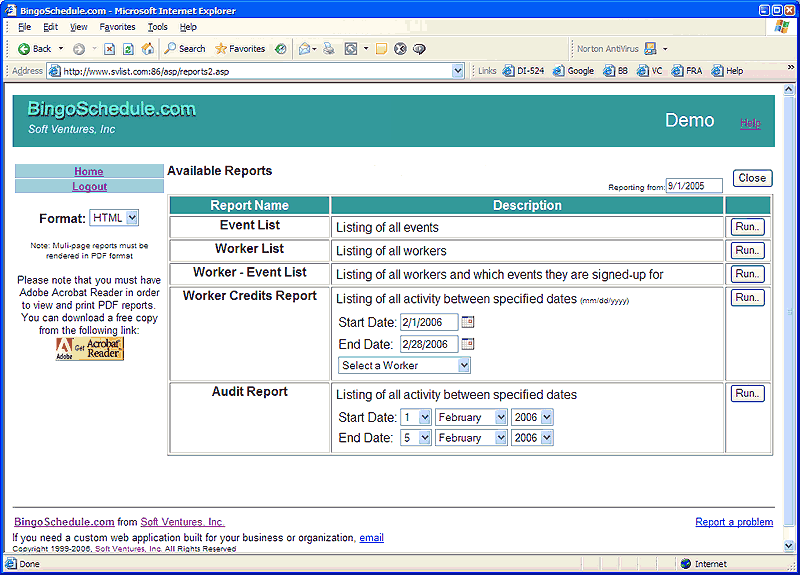Open the Google links shortcut
This screenshot has height=575, width=800.
[573, 71]
